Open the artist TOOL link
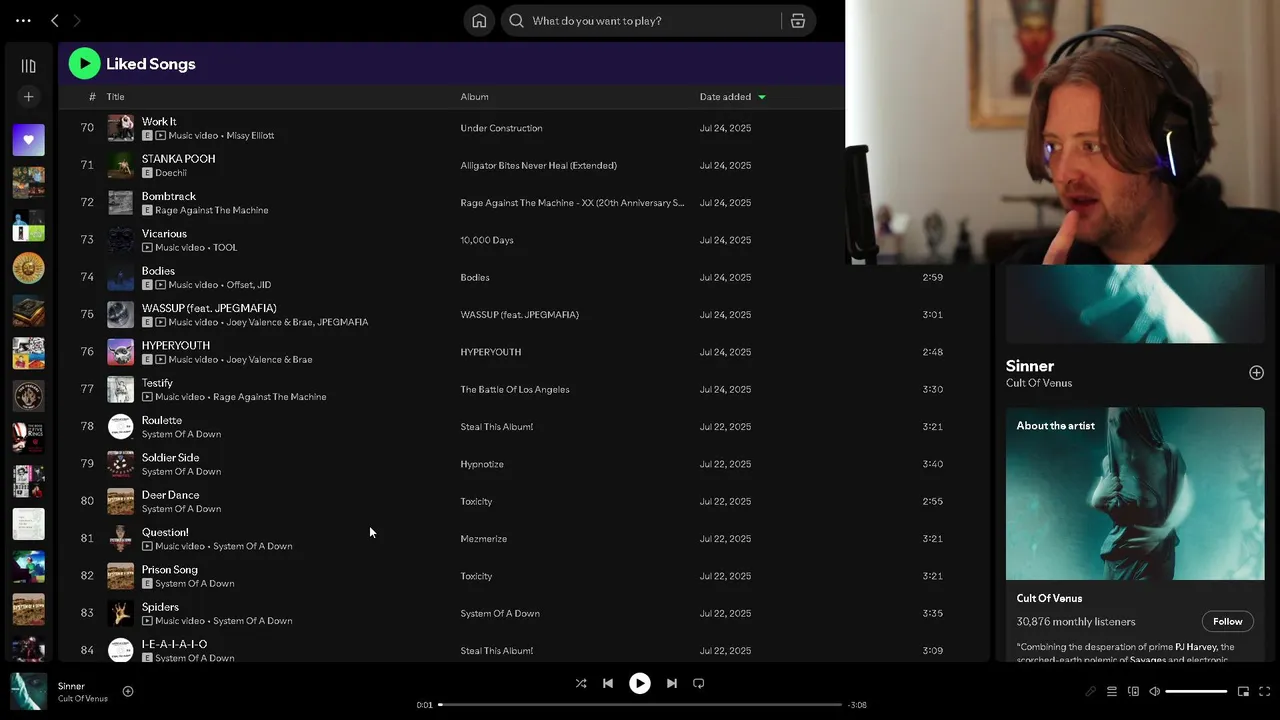The width and height of the screenshot is (1280, 720). pyautogui.click(x=225, y=248)
